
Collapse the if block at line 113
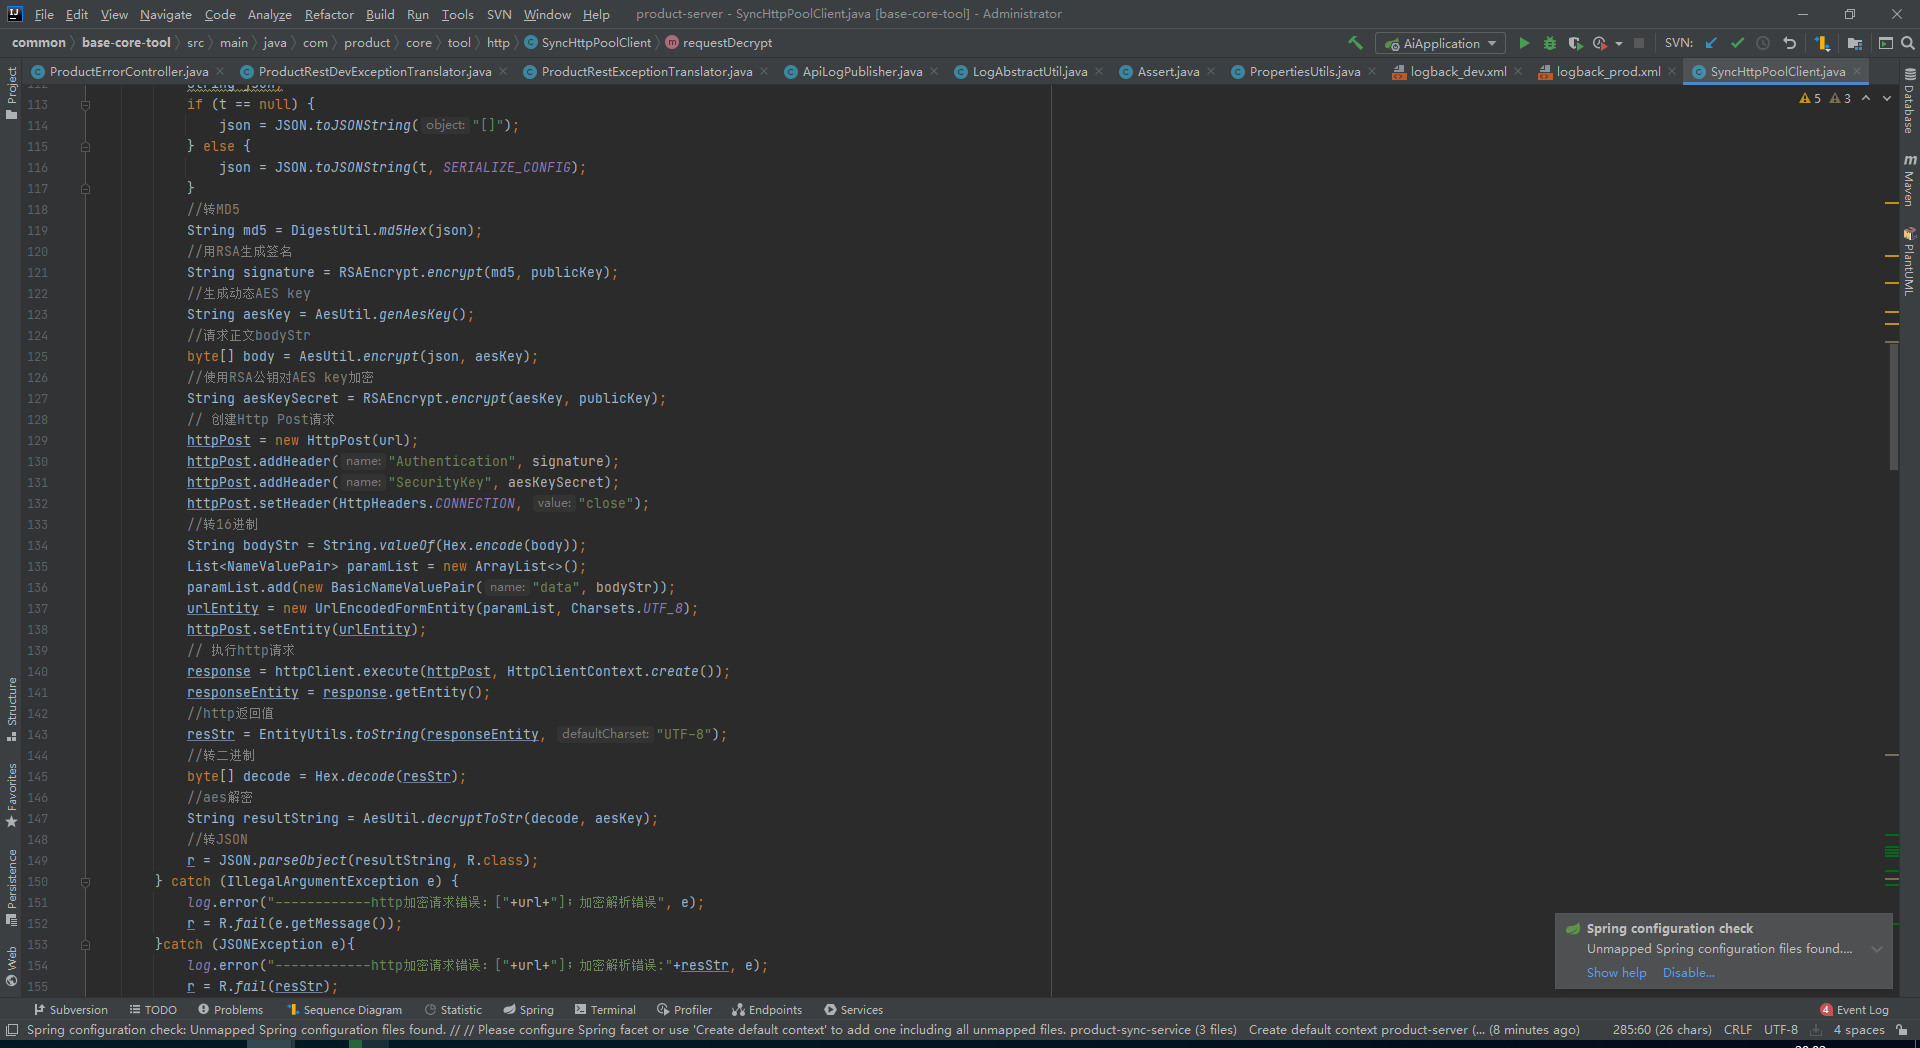point(85,104)
